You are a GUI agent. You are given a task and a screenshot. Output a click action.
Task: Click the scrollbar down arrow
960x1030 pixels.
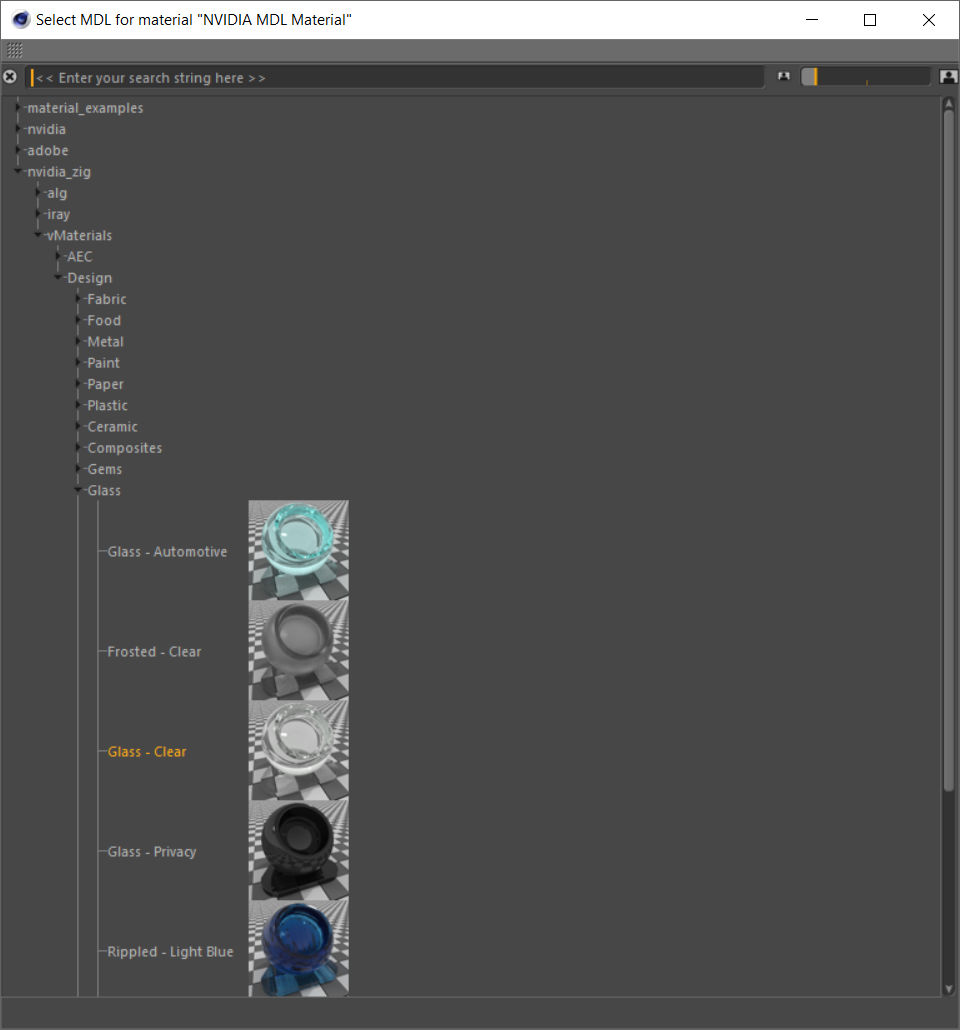[x=948, y=989]
